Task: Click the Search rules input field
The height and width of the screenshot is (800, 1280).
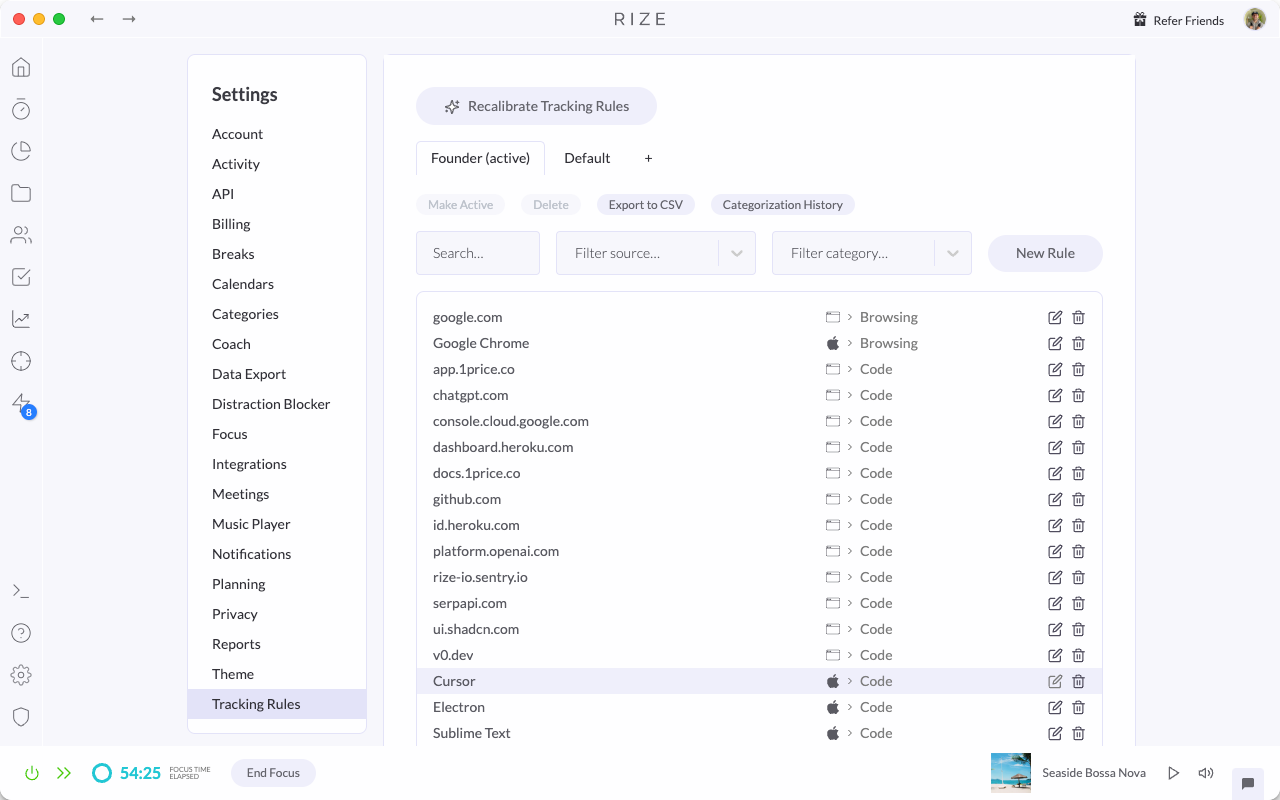Action: (478, 253)
